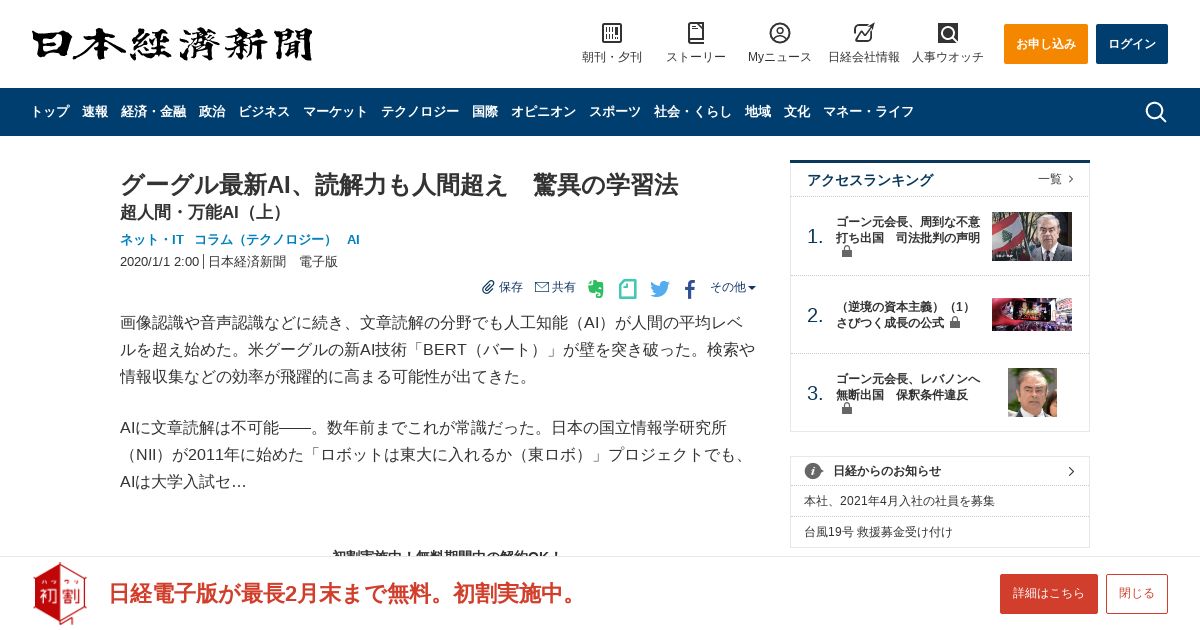Click the search magnifier in navigation bar
The height and width of the screenshot is (630, 1200).
1156,112
